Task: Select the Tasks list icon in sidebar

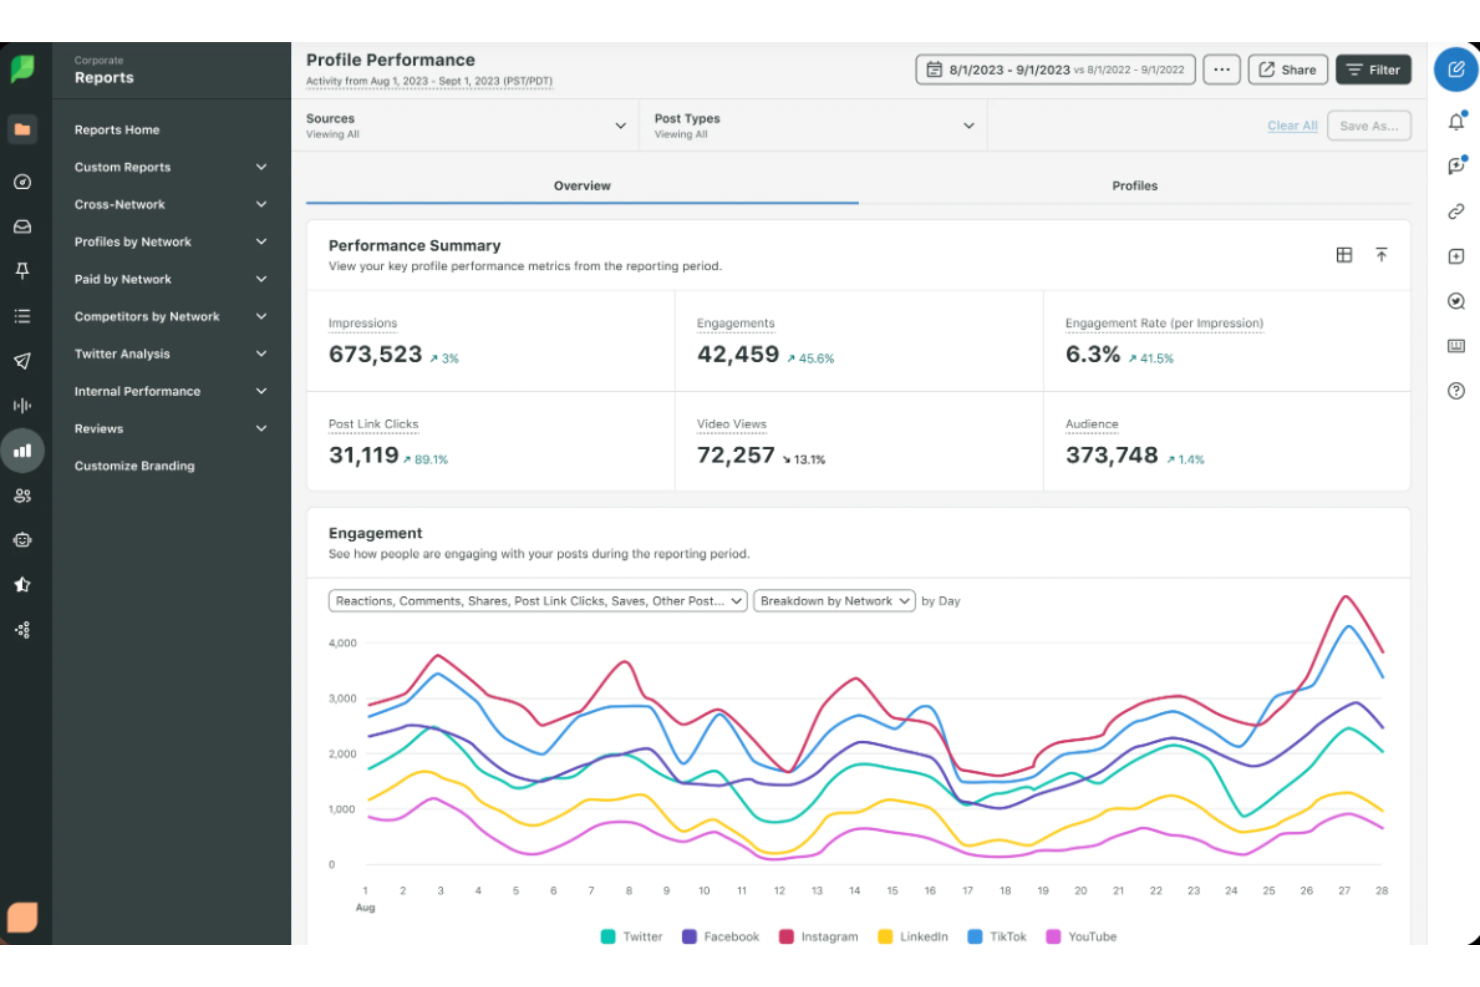Action: coord(22,315)
